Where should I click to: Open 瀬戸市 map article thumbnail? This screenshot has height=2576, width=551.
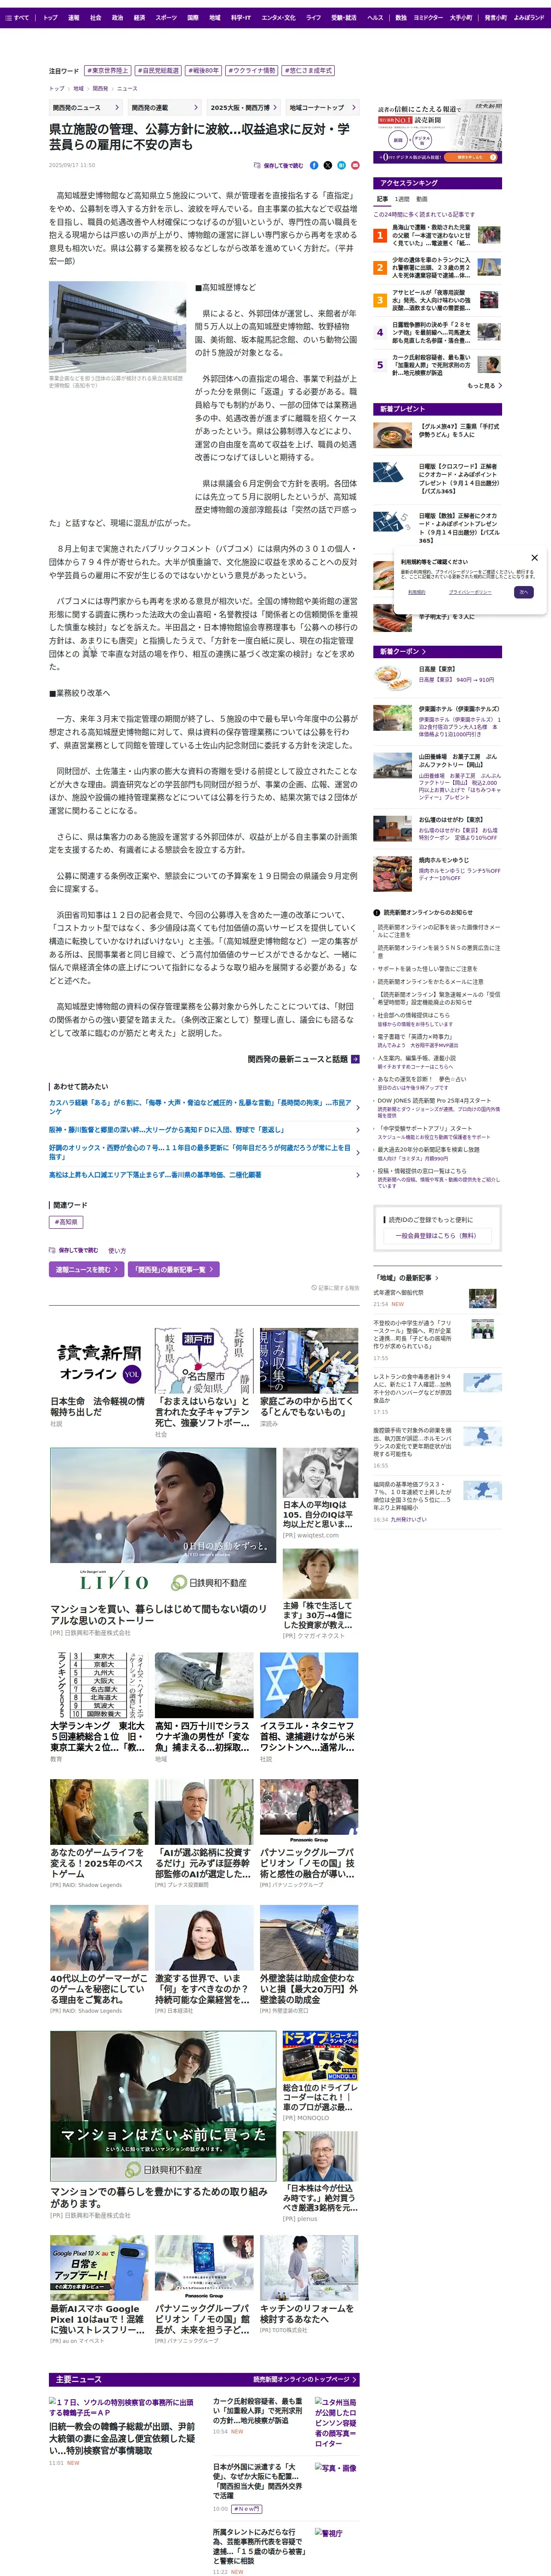203,1361
